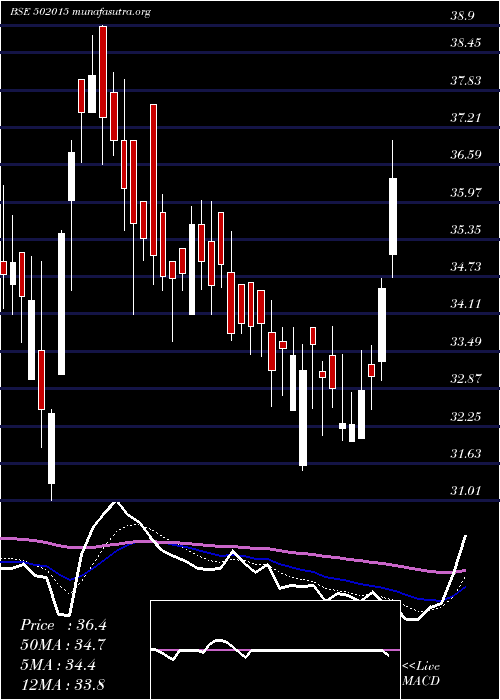Click the 'Price : 36.4' readout

pos(63,625)
